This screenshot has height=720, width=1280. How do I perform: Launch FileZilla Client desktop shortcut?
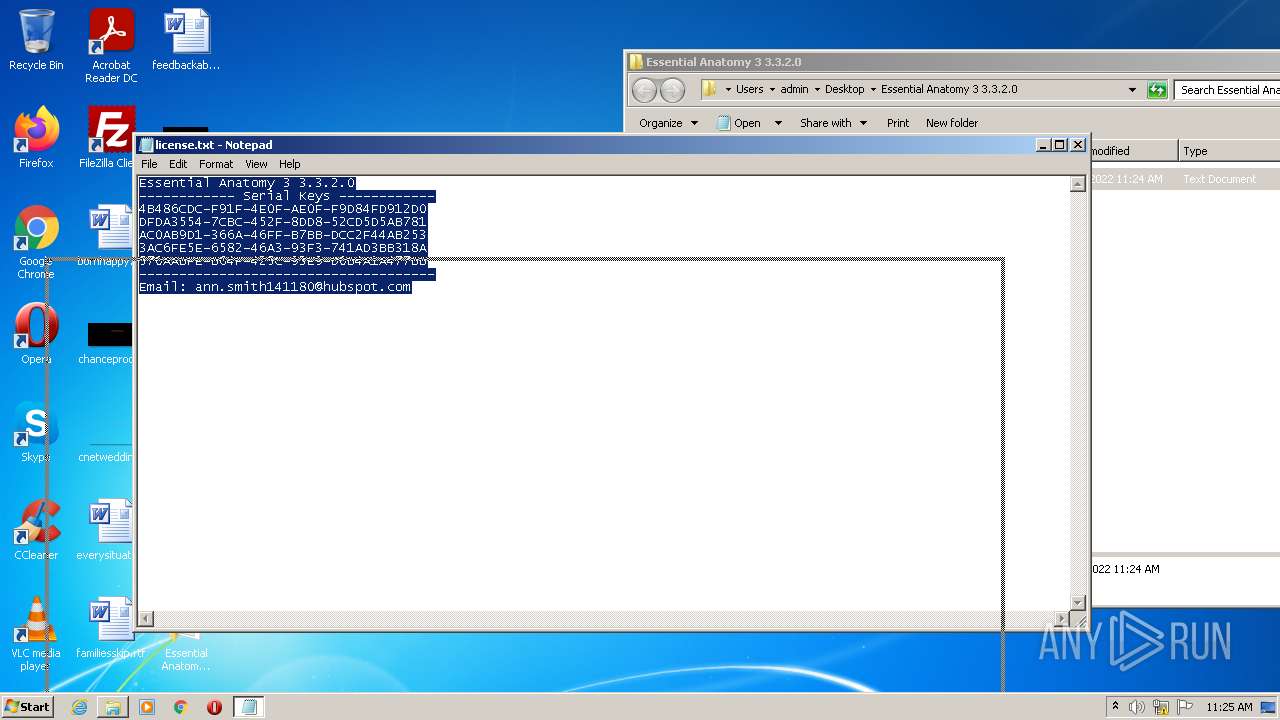click(108, 138)
